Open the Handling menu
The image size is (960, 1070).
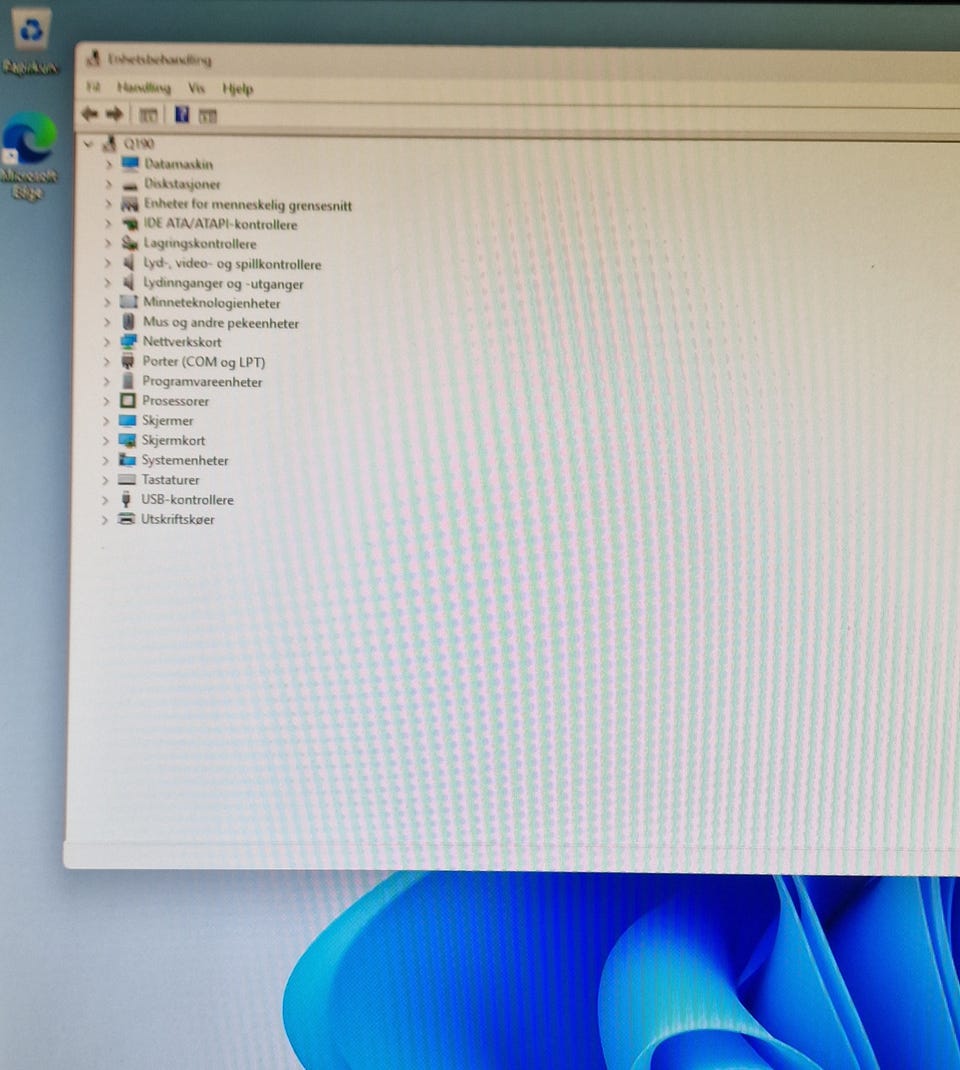click(143, 87)
